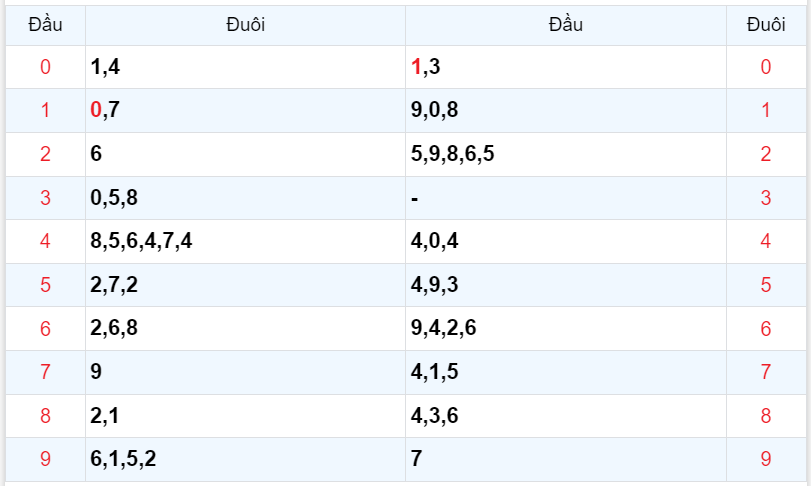Click the "6,1,5,2" cell
Image resolution: width=811 pixels, height=486 pixels.
click(123, 459)
